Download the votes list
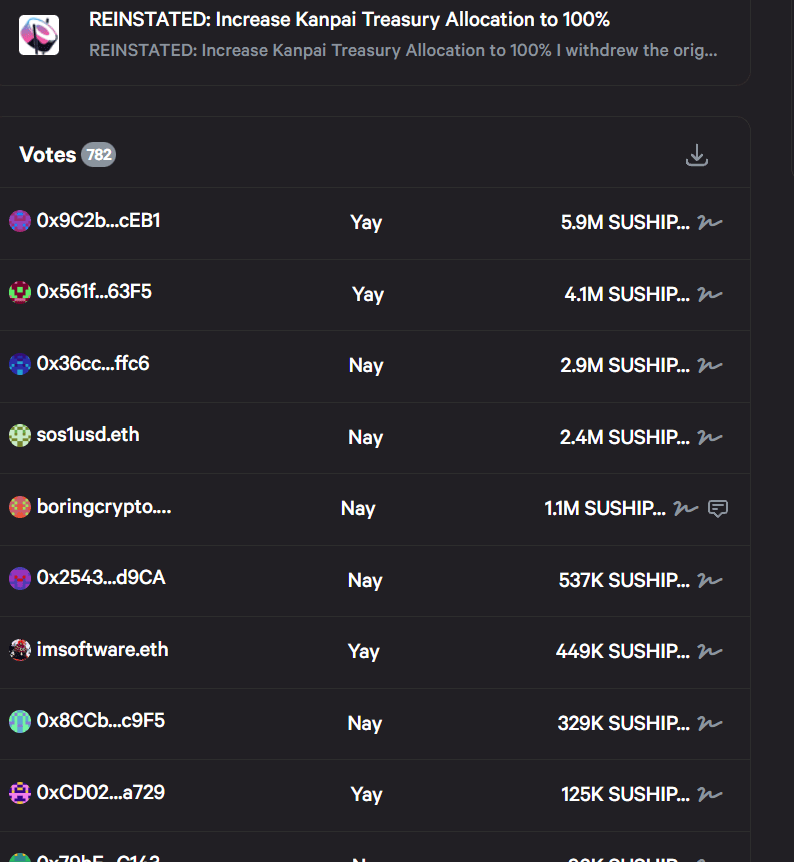 click(697, 155)
